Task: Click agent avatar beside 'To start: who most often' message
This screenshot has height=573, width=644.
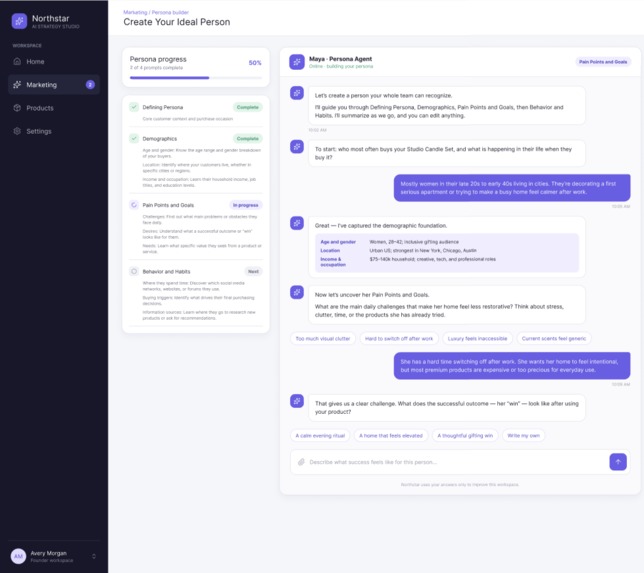Action: [297, 147]
